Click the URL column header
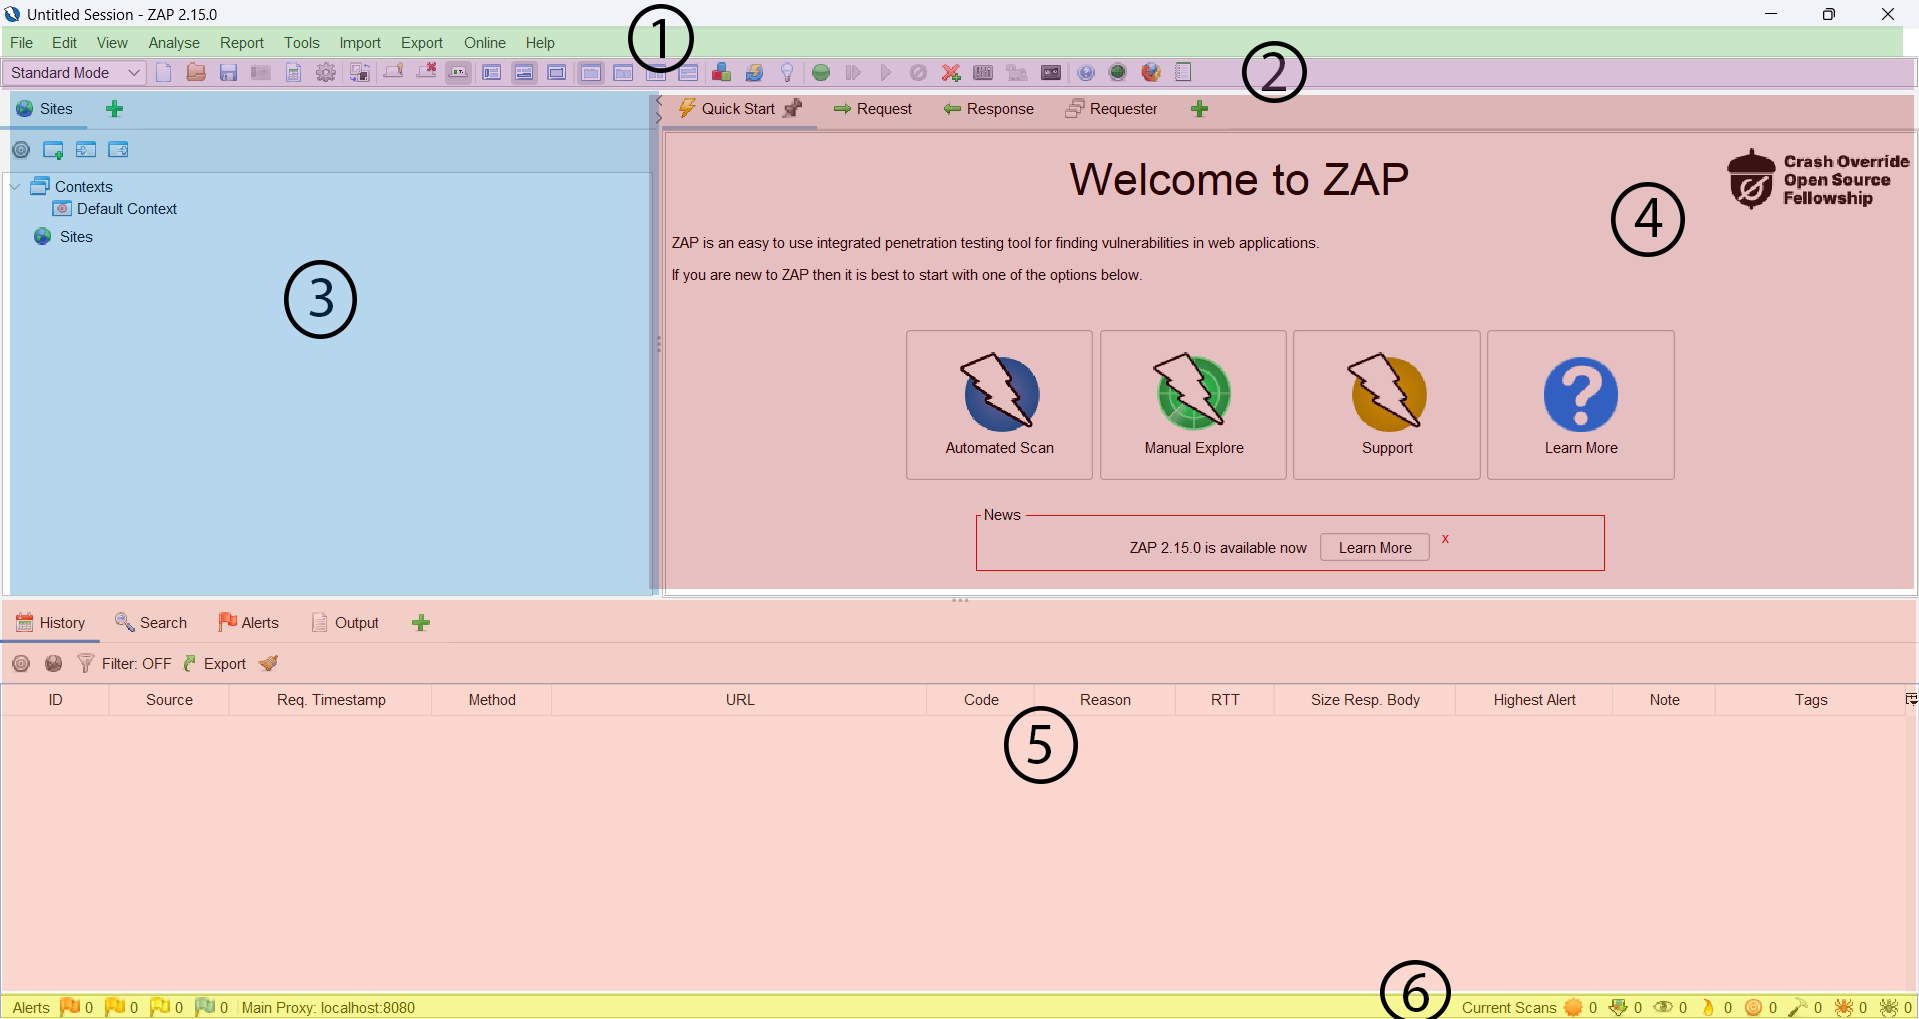This screenshot has height=1019, width=1919. point(740,700)
